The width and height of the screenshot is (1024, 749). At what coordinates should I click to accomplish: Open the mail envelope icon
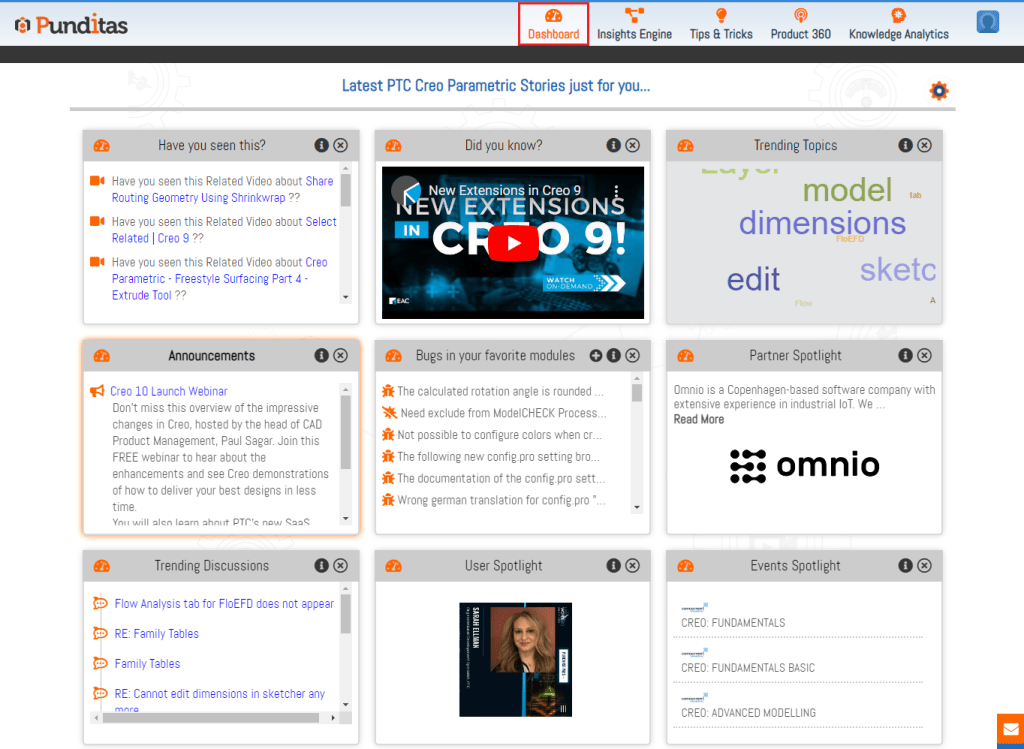pos(1010,729)
